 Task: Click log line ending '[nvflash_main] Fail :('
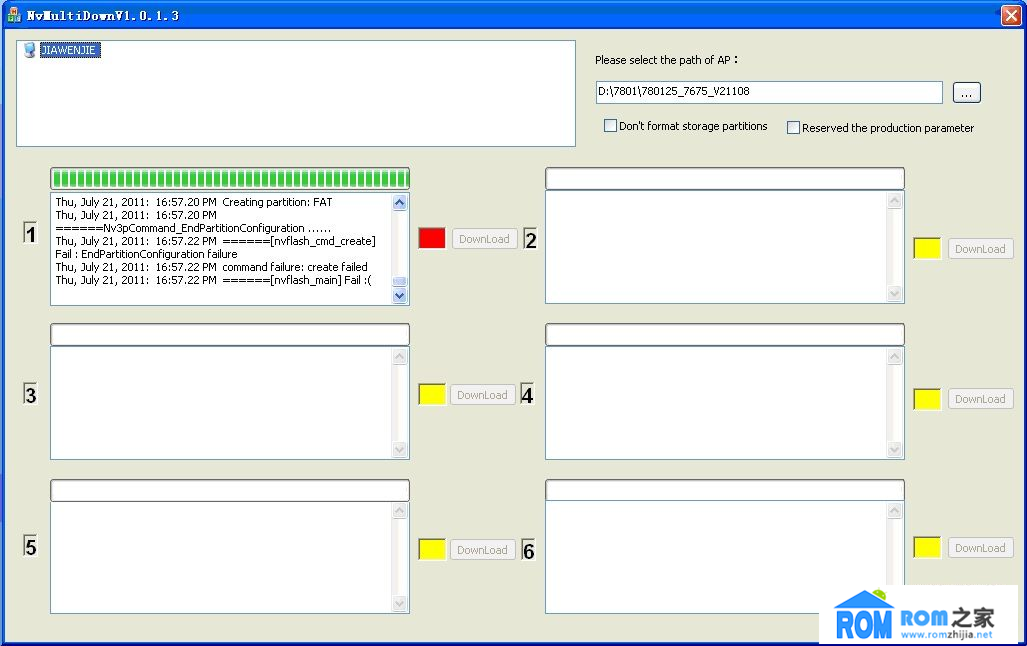tap(214, 280)
